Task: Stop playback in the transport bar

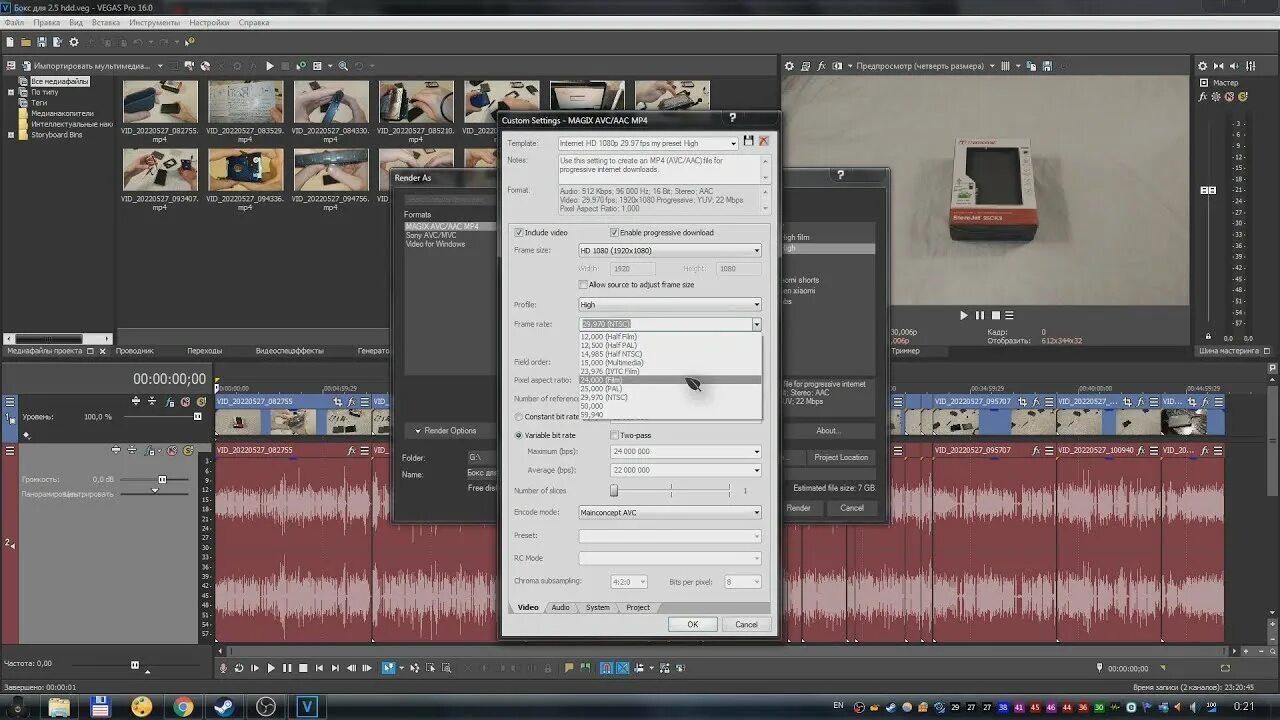Action: 303,668
